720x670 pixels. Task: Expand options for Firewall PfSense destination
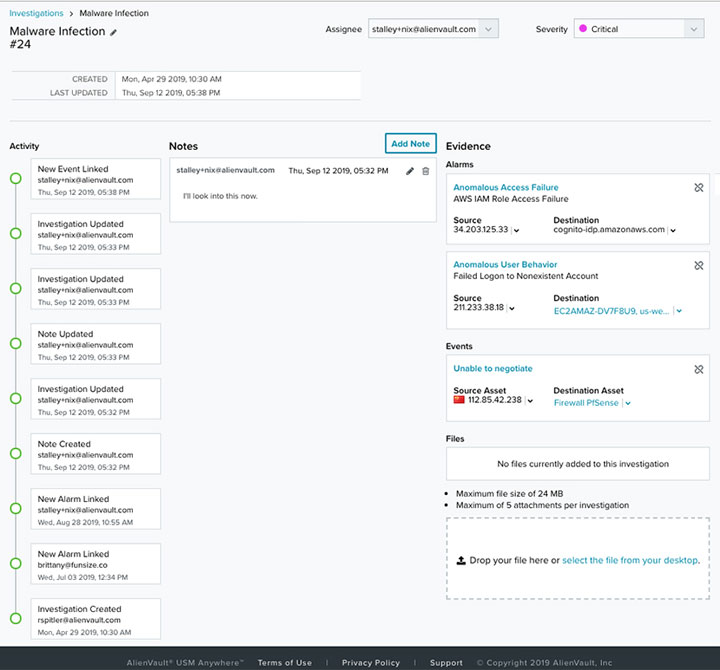(x=628, y=403)
